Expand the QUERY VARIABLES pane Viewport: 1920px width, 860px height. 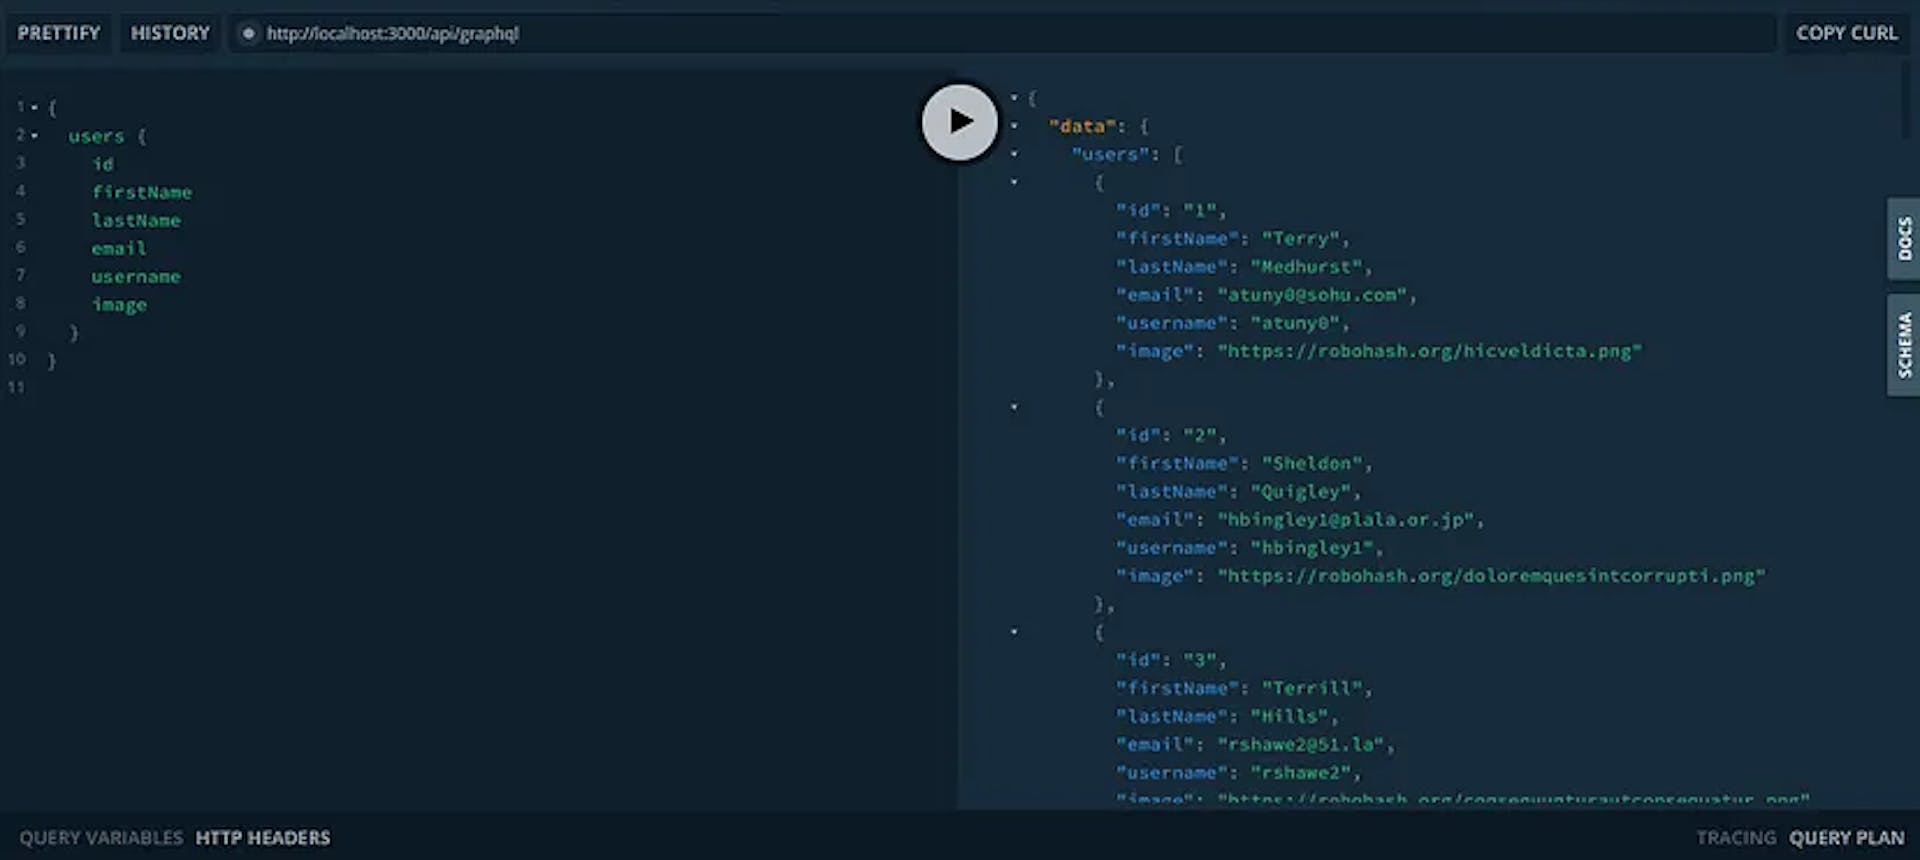click(101, 838)
